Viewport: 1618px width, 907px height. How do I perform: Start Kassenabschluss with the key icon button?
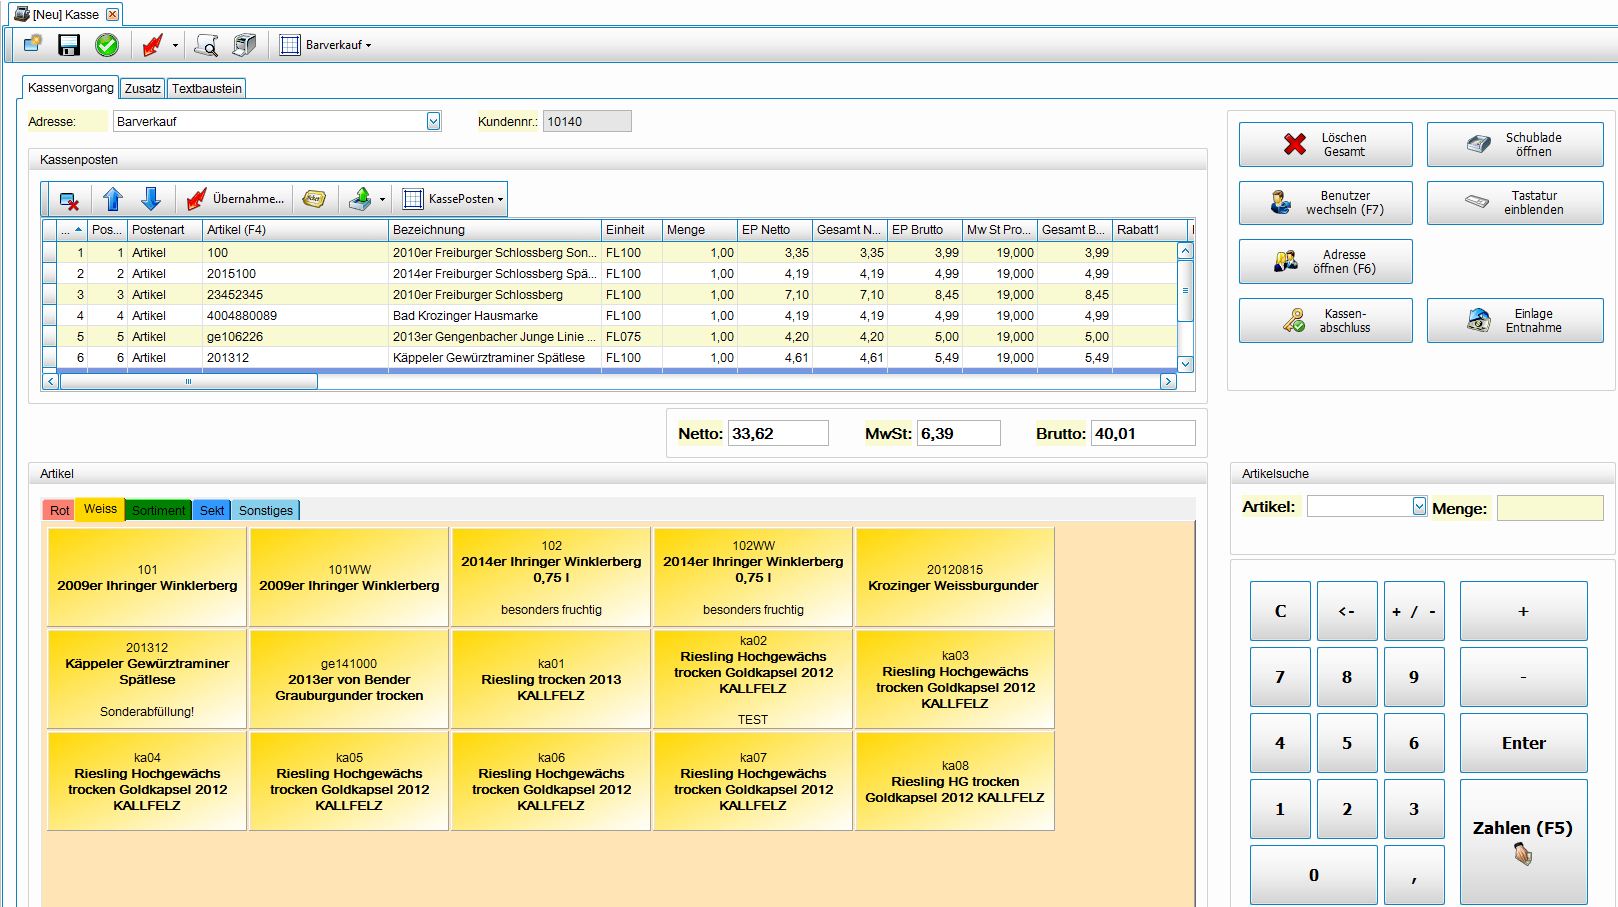[x=1325, y=321]
